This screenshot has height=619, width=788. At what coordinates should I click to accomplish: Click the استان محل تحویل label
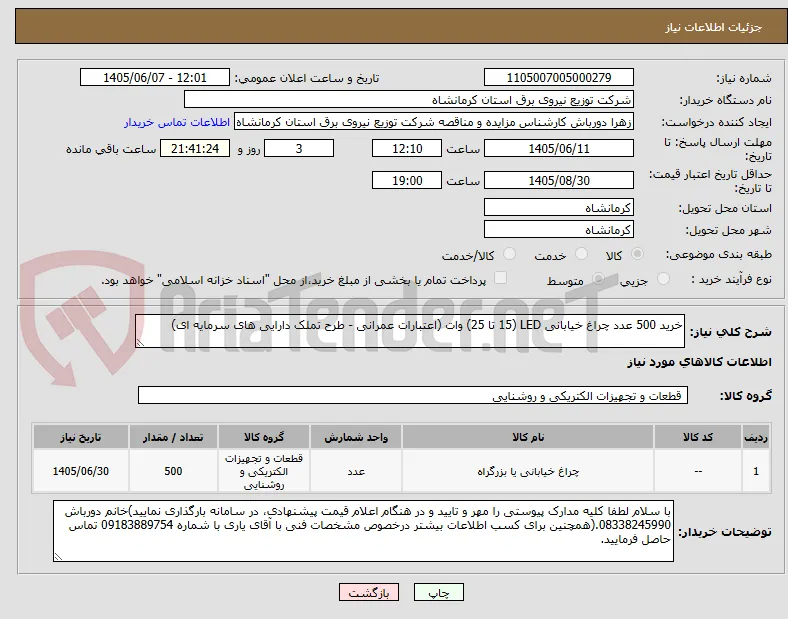click(x=725, y=208)
